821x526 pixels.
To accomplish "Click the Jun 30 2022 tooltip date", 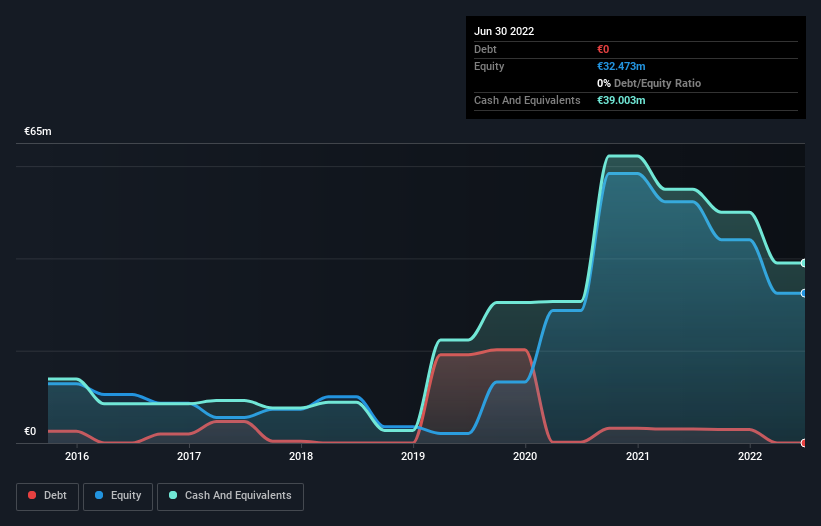I will 504,31.
